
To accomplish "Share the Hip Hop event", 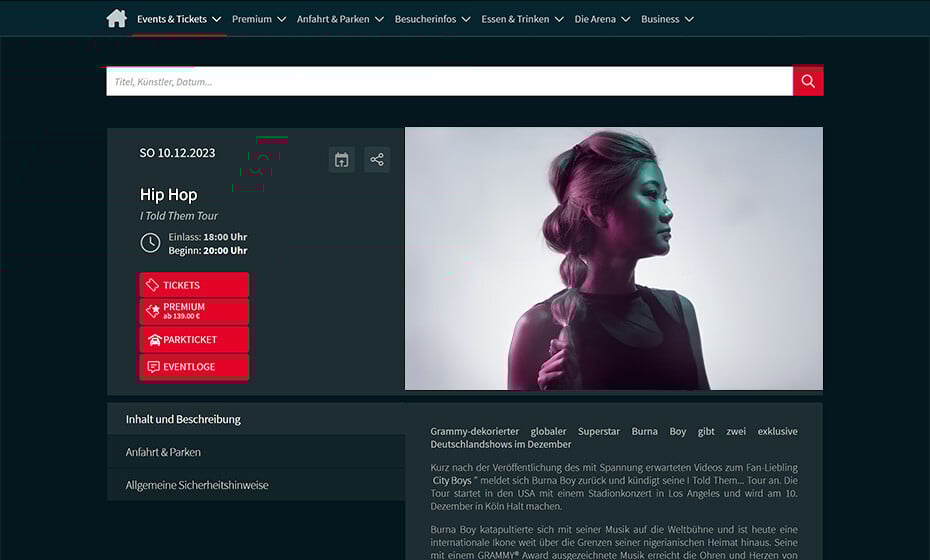I will [x=377, y=160].
